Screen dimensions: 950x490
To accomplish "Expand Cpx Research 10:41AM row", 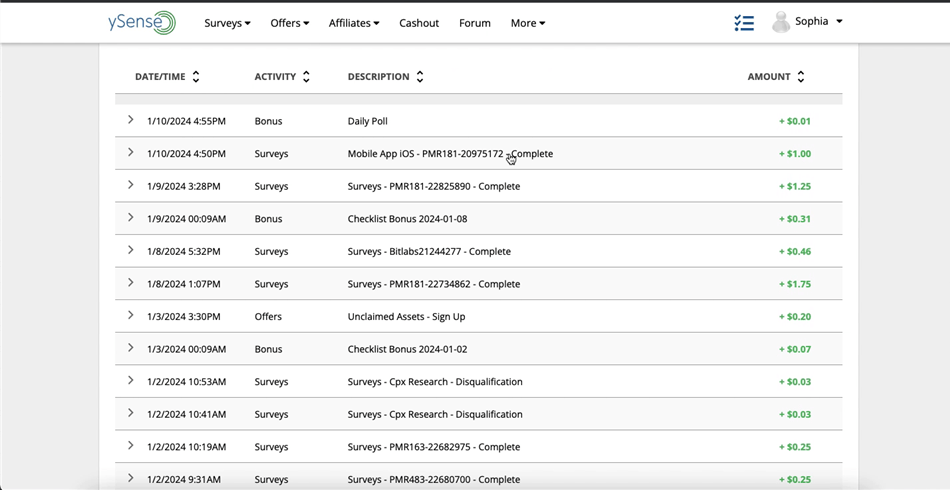I will [130, 413].
